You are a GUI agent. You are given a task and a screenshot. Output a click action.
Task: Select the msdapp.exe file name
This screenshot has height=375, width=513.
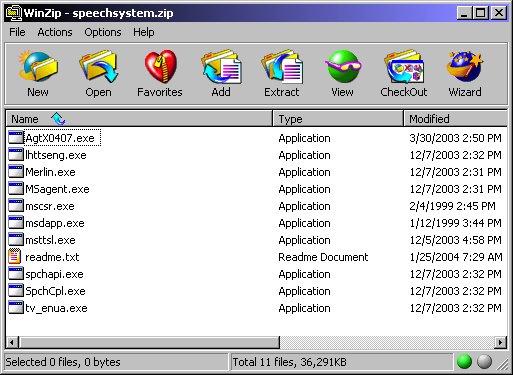55,223
